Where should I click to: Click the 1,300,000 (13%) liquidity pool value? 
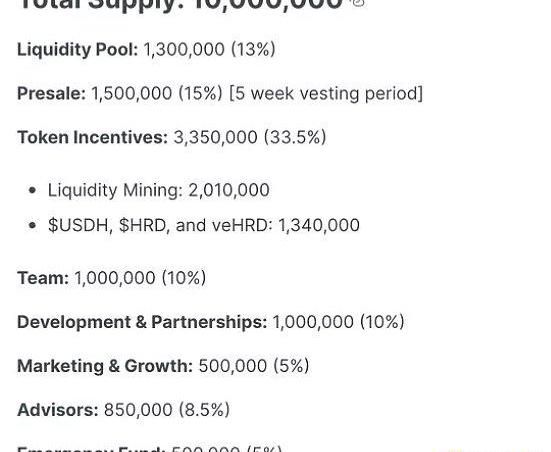[x=209, y=50]
